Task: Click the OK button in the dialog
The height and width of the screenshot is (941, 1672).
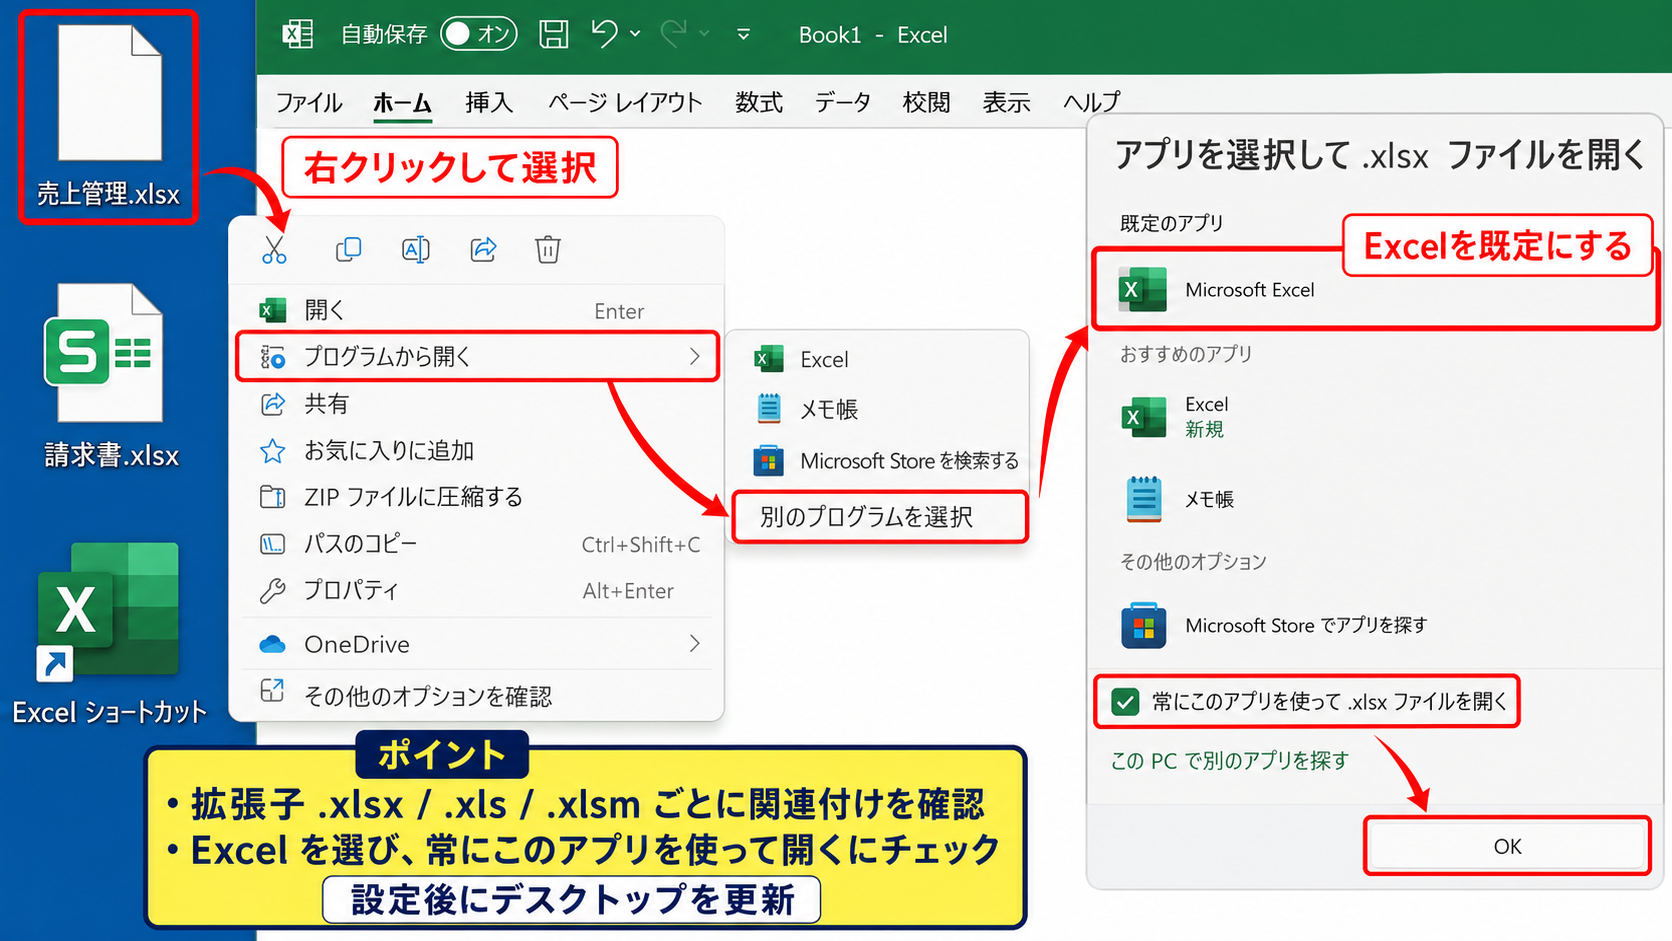Action: coord(1507,846)
